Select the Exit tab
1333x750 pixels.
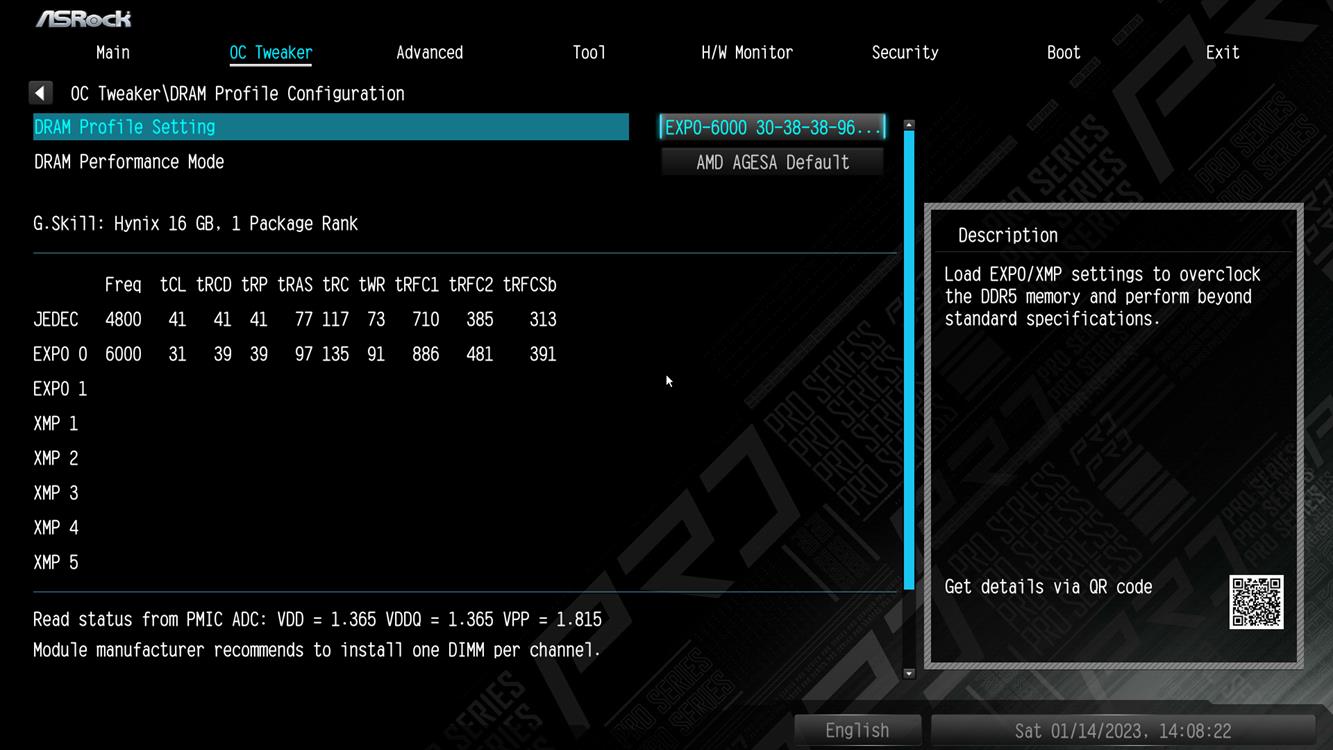coord(1222,53)
